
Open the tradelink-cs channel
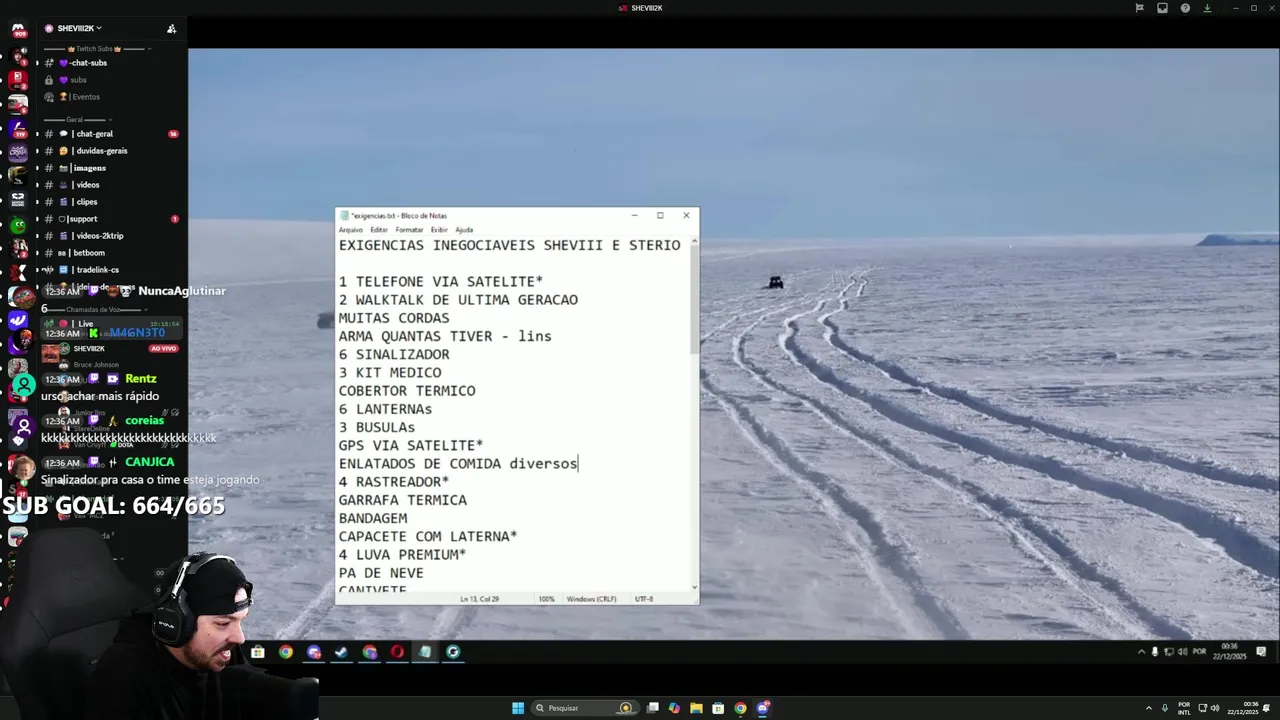click(x=112, y=270)
